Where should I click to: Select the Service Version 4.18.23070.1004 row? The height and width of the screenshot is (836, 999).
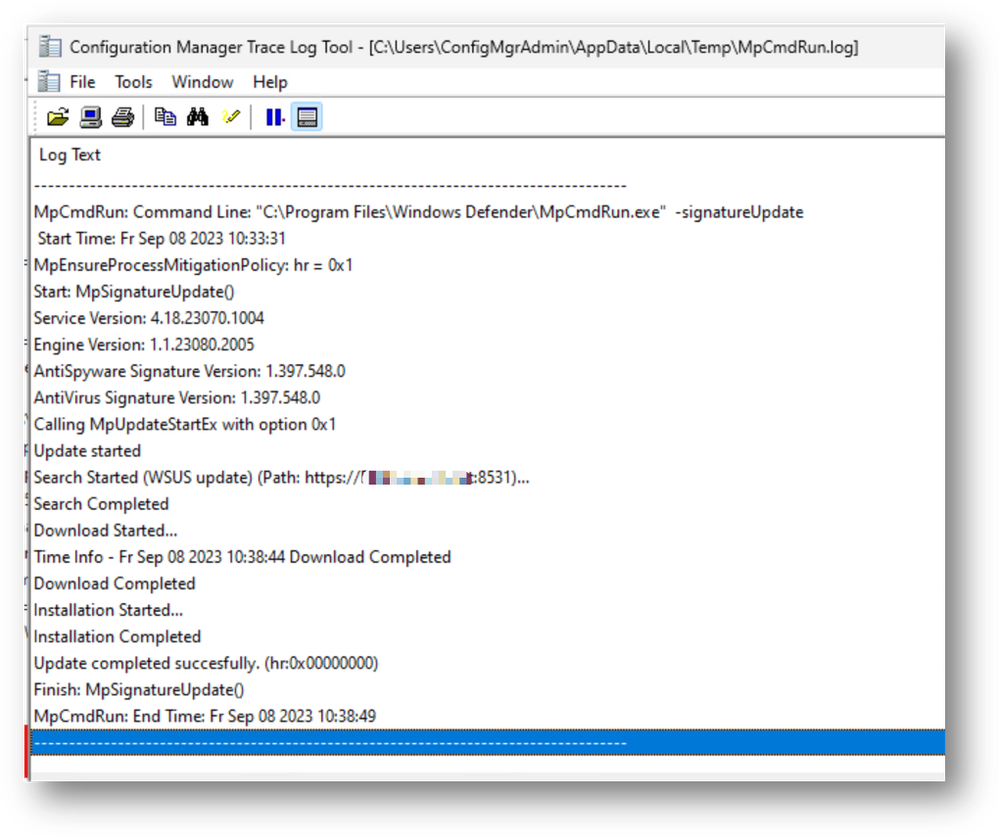point(487,319)
